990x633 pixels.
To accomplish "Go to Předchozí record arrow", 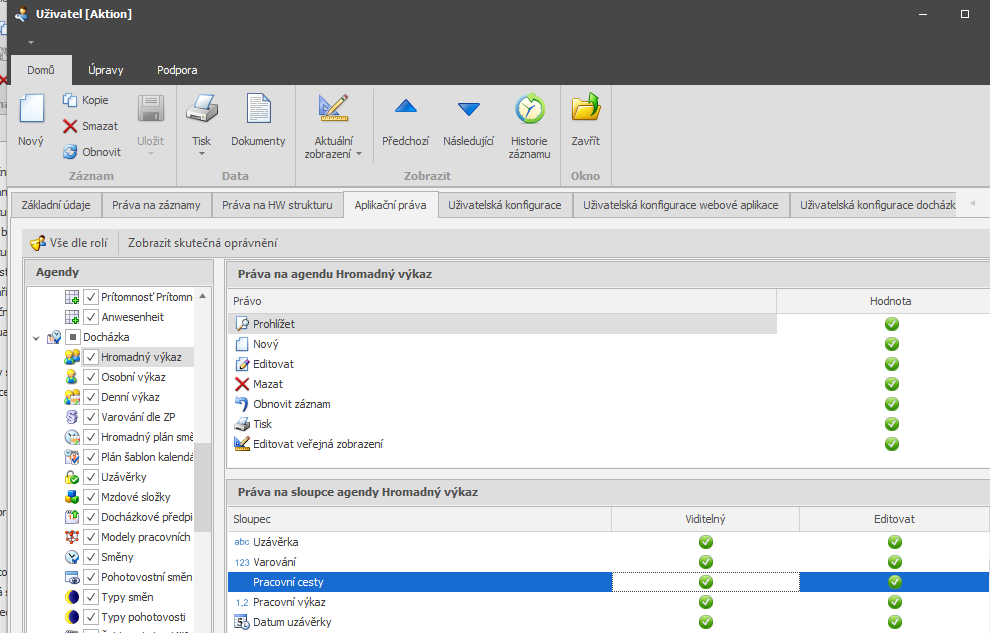I will coord(406,107).
